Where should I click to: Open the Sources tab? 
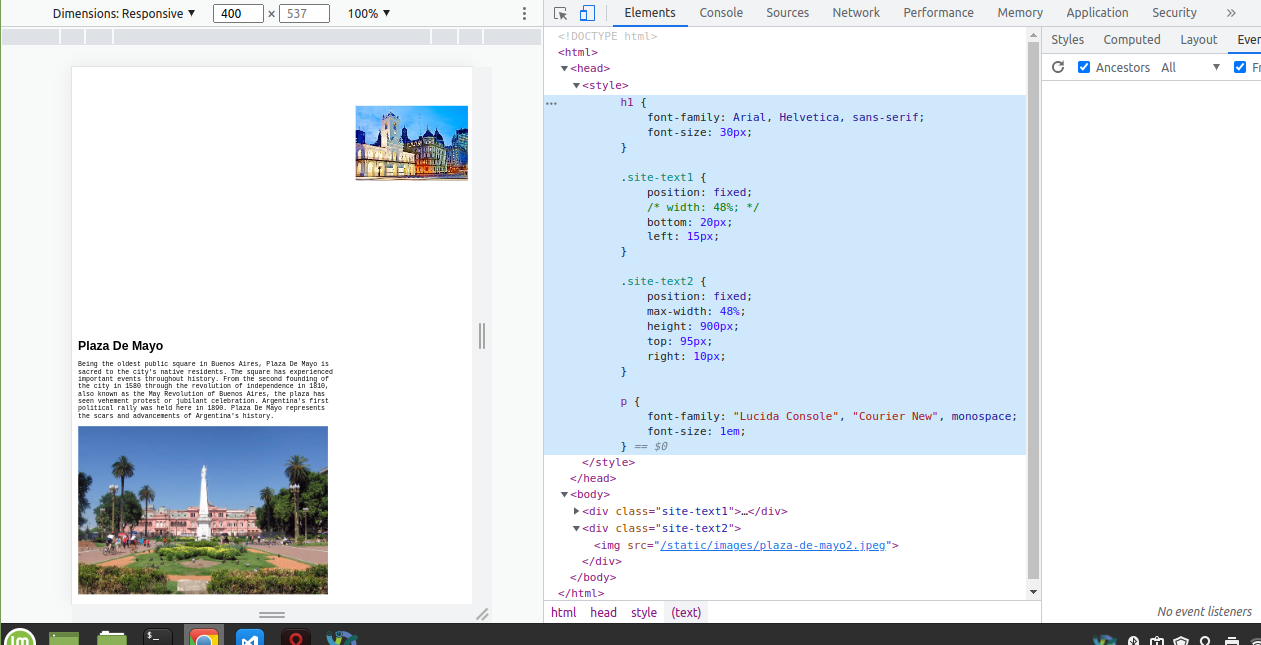pyautogui.click(x=788, y=13)
